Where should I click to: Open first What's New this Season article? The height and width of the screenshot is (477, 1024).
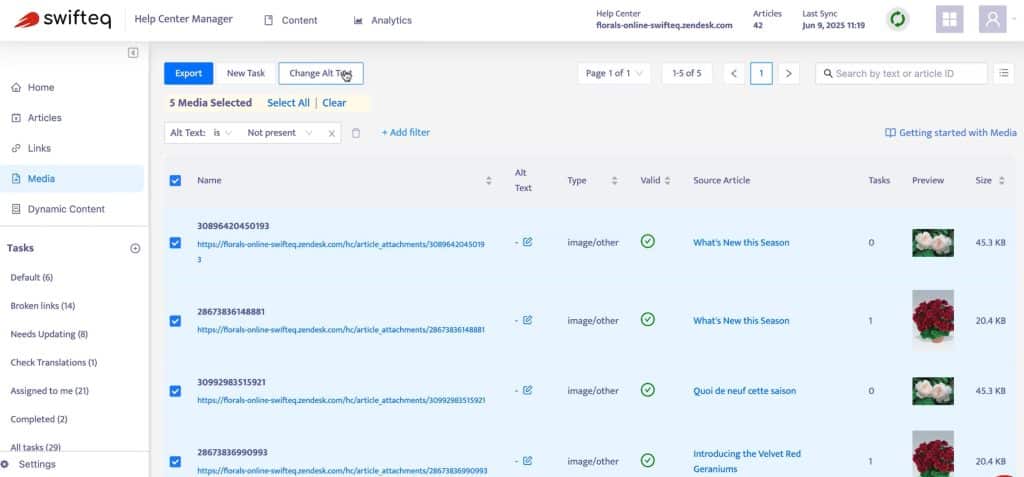click(x=741, y=242)
